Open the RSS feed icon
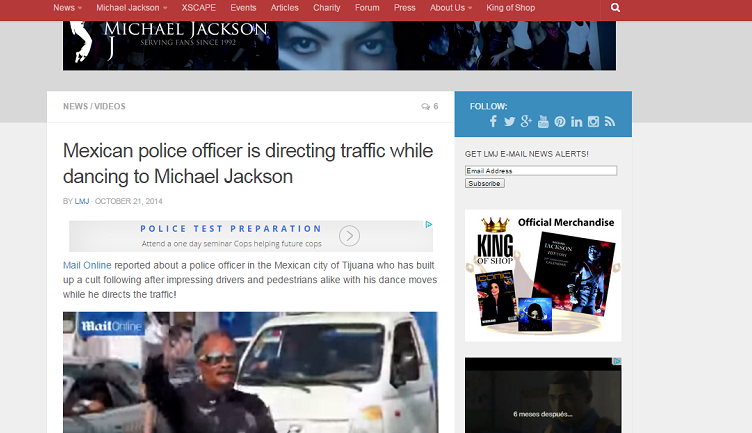This screenshot has width=752, height=433. point(610,122)
